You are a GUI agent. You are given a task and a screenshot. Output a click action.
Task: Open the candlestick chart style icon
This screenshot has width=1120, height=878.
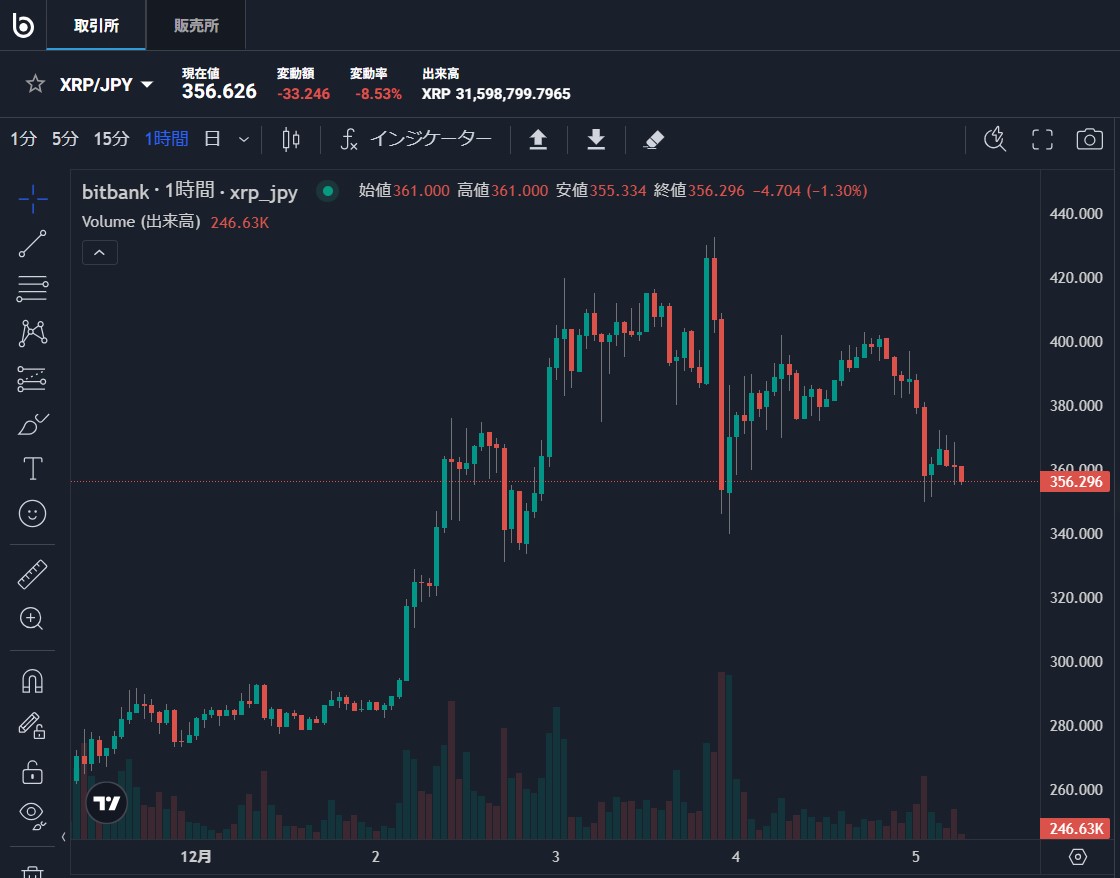pos(290,139)
